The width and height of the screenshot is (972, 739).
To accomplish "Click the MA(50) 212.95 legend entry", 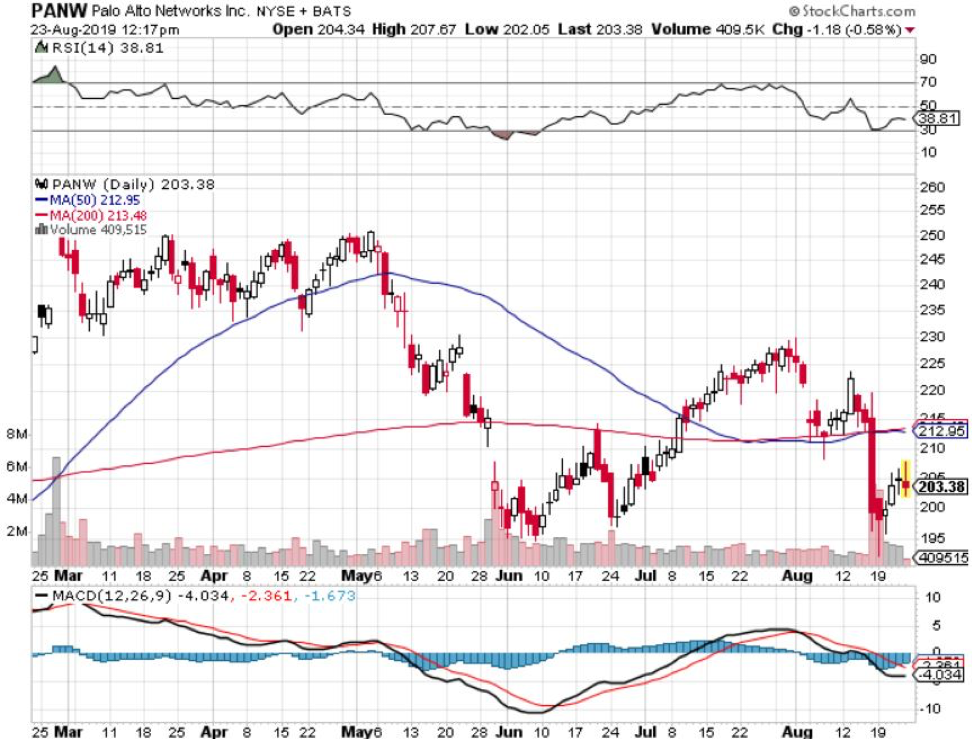I will (88, 200).
